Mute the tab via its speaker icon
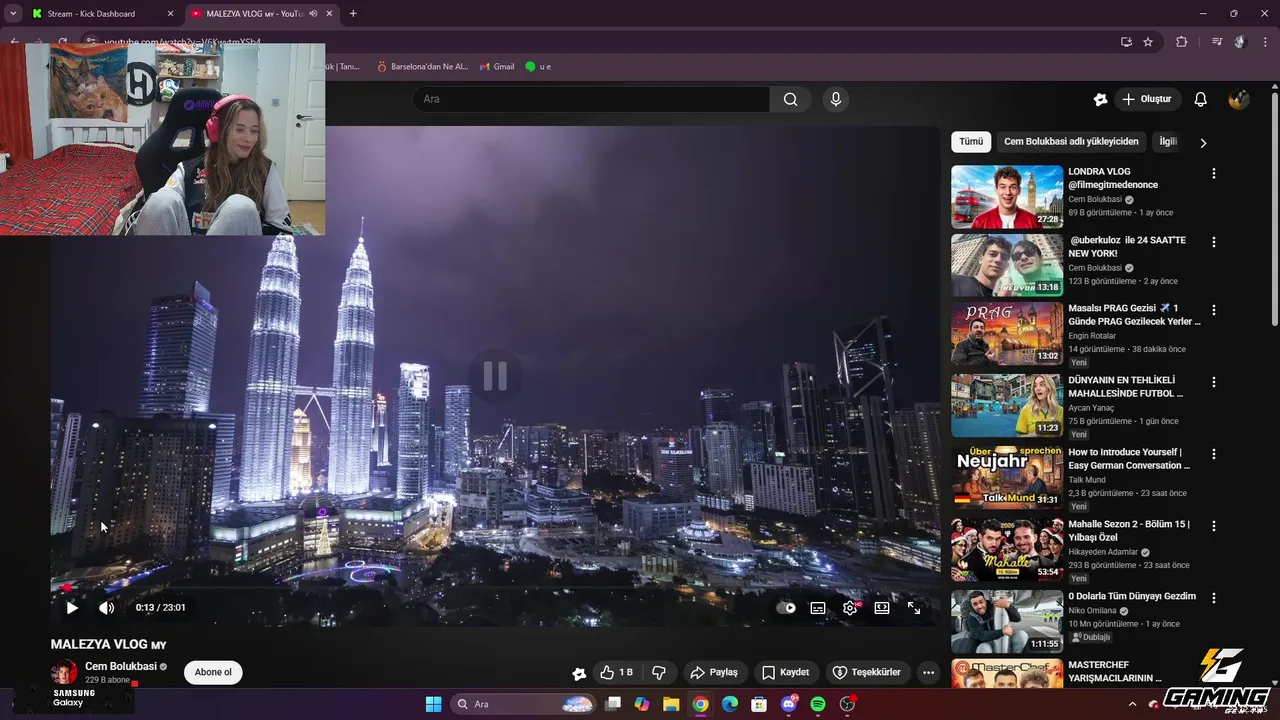 [313, 14]
